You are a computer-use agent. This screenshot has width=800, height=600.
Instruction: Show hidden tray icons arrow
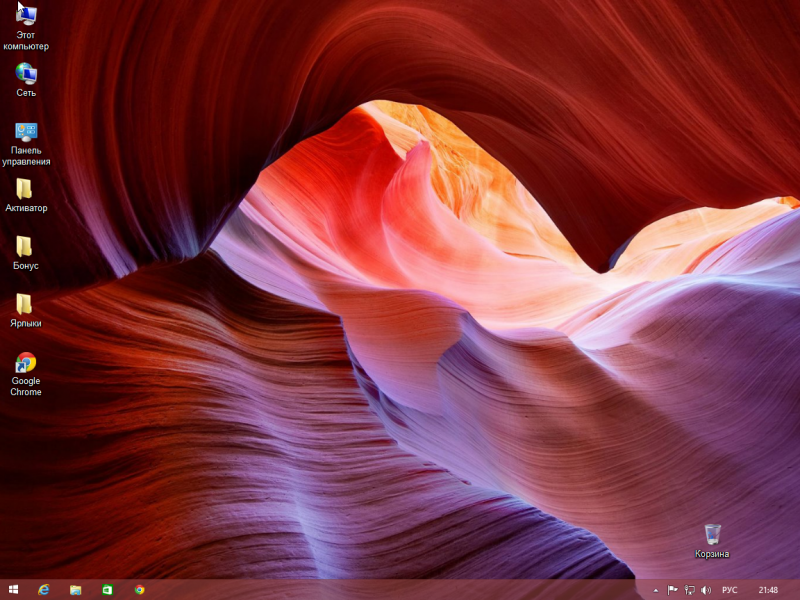click(x=656, y=590)
